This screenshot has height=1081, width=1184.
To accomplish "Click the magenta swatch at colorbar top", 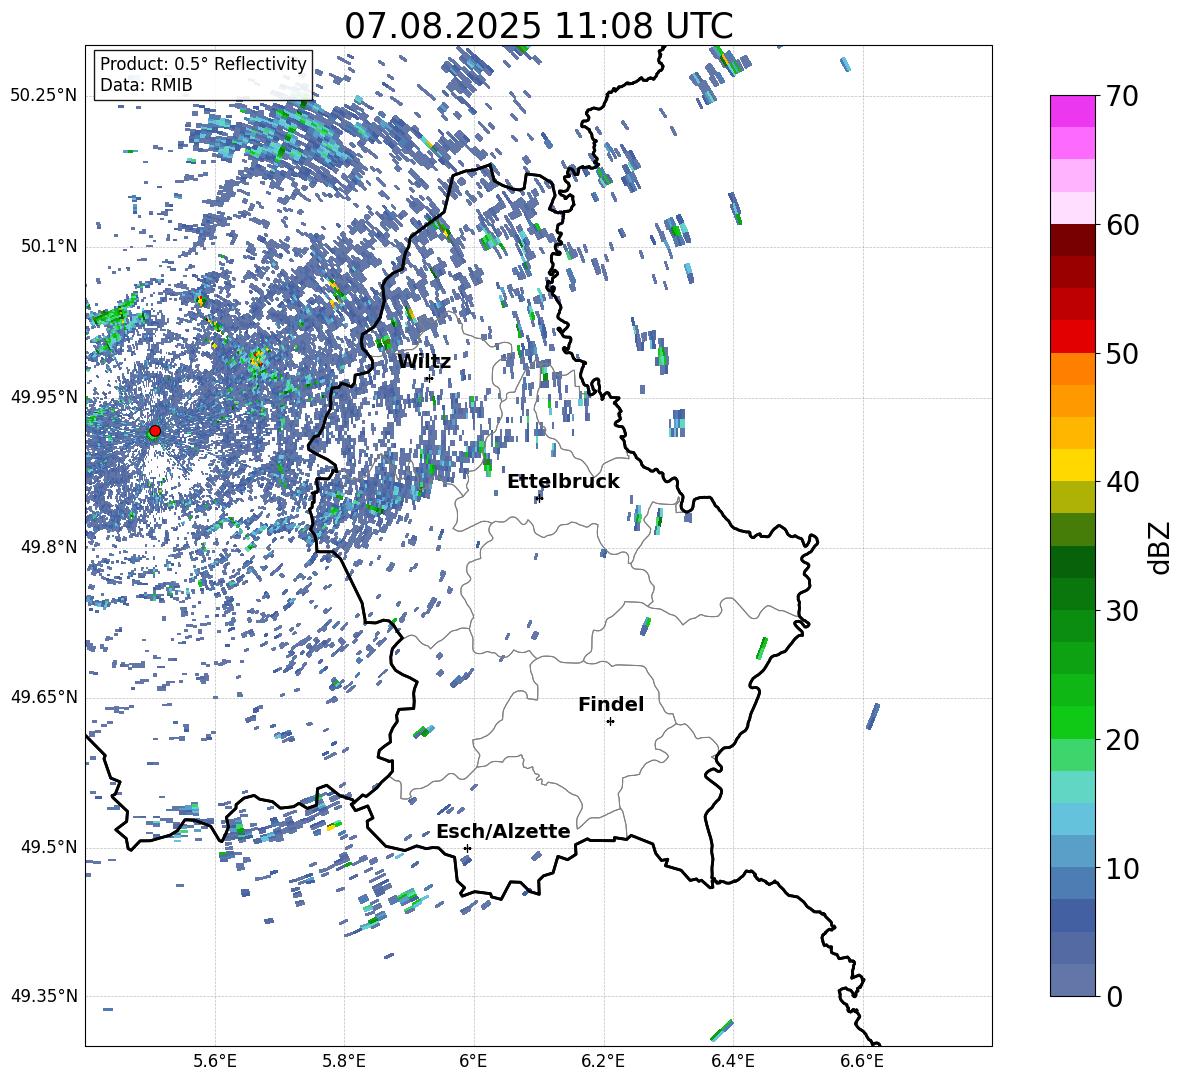I will coord(1073,112).
